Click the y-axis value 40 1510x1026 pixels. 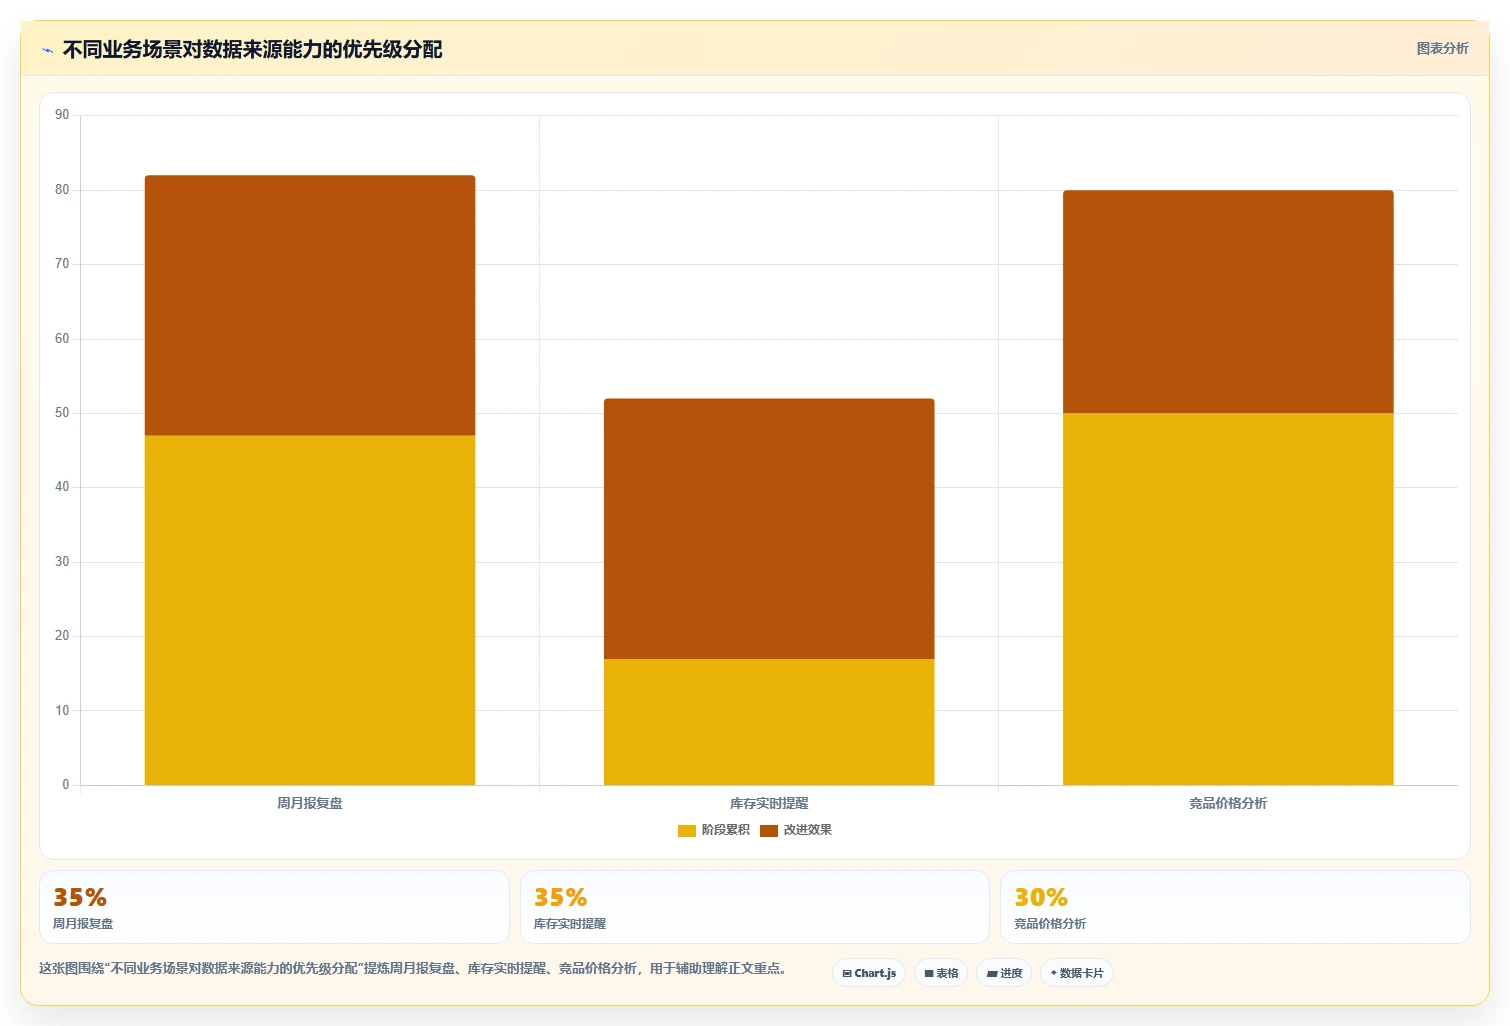click(62, 487)
